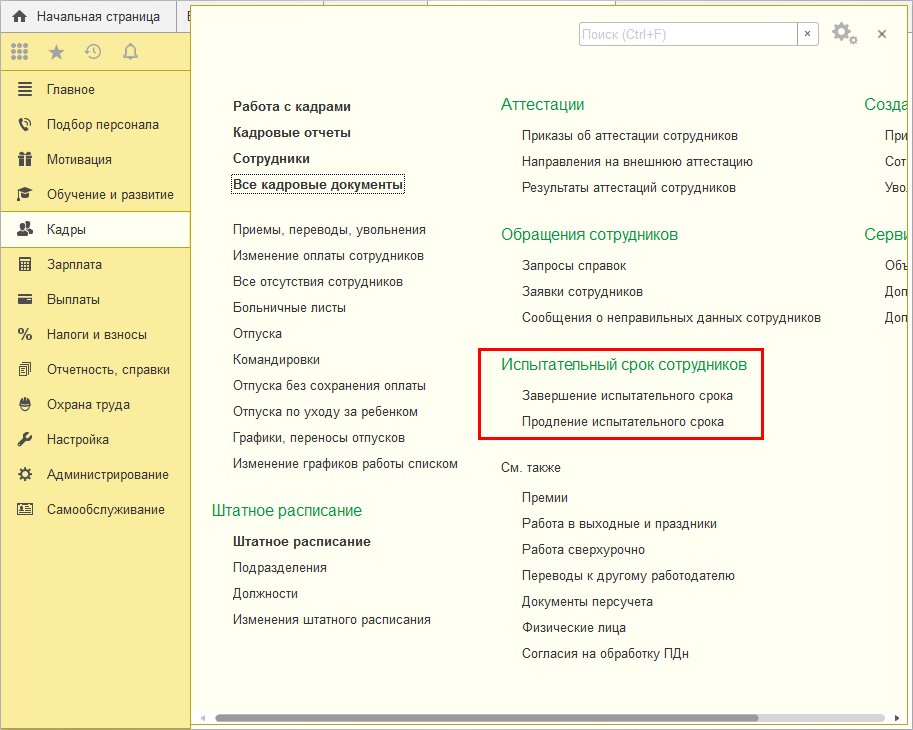Image resolution: width=913 pixels, height=730 pixels.
Task: Open the Зарплата section in sidebar
Action: [74, 265]
